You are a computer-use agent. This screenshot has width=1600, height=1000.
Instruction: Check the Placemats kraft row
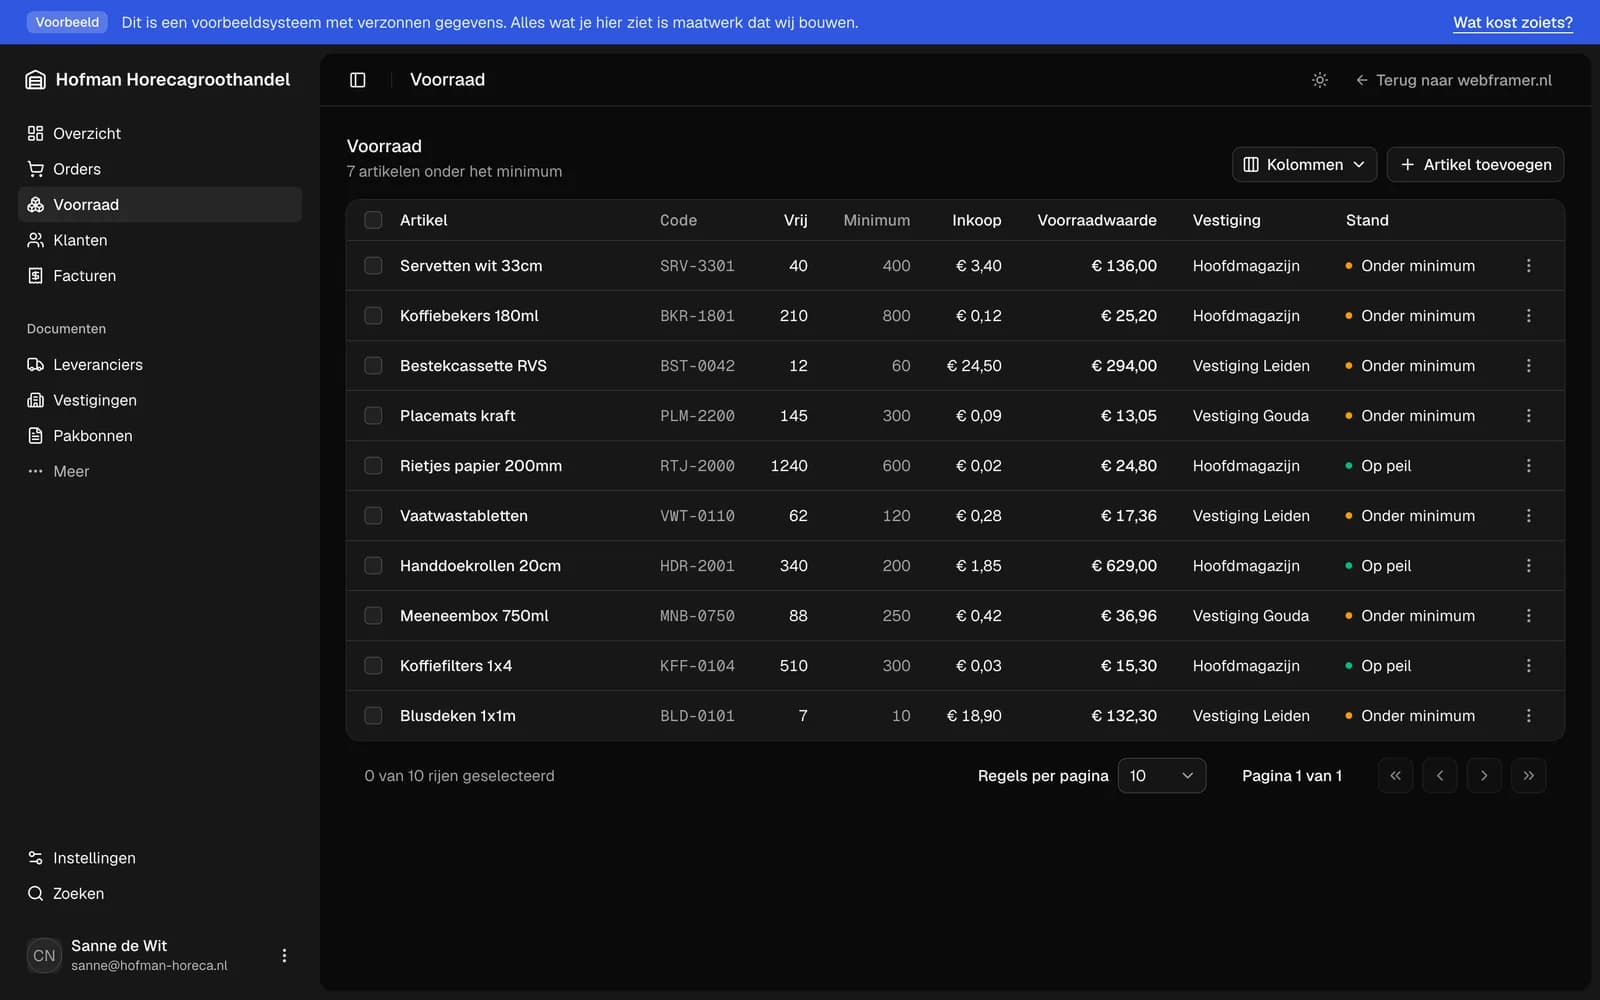tap(373, 416)
